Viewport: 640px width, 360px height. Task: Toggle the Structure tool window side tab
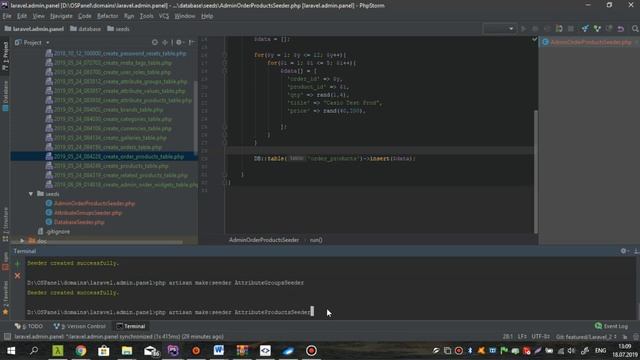5,224
